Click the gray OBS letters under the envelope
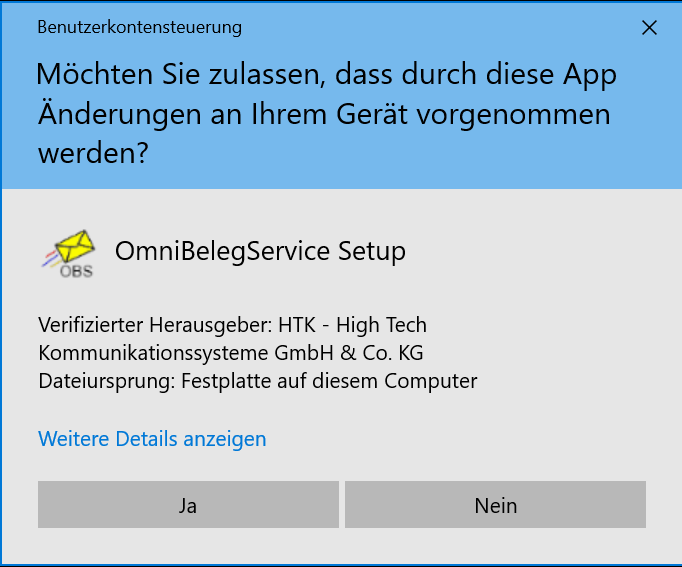Image resolution: width=682 pixels, height=567 pixels. [x=76, y=271]
